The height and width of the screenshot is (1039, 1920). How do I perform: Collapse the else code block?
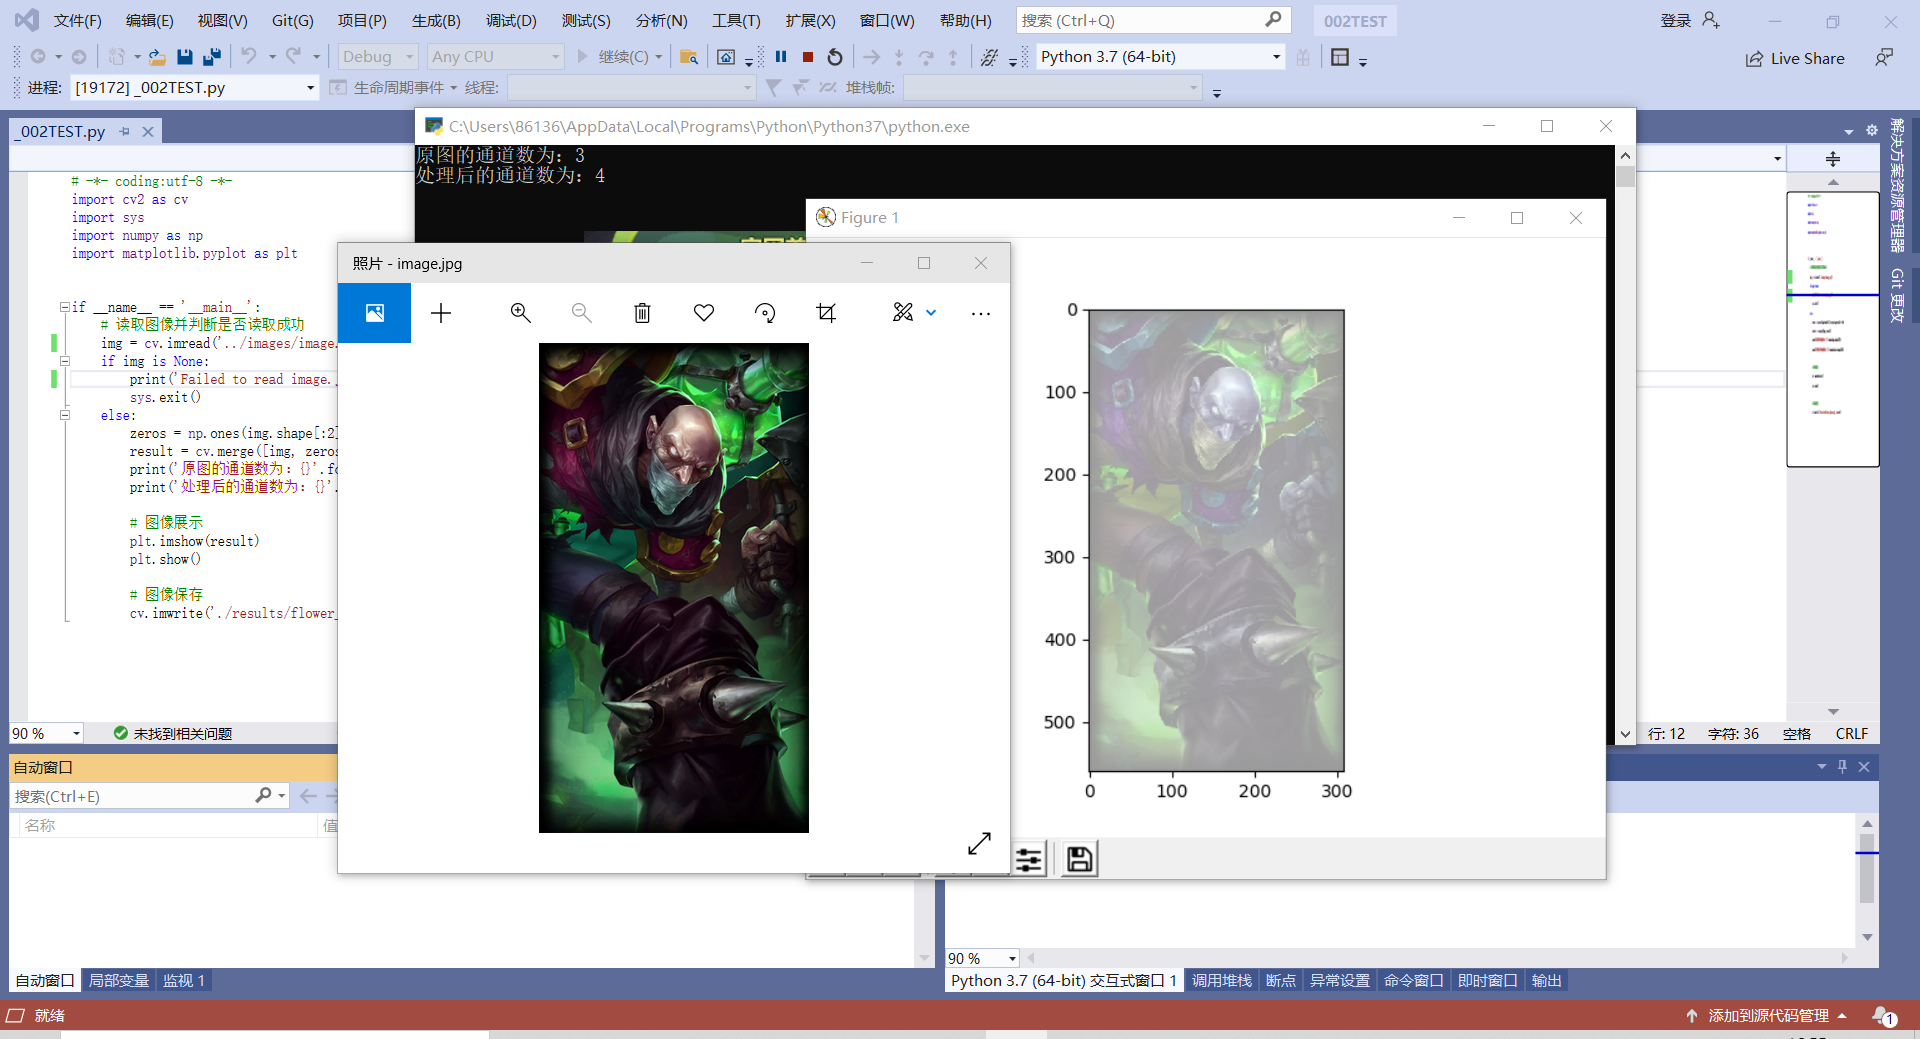click(65, 415)
